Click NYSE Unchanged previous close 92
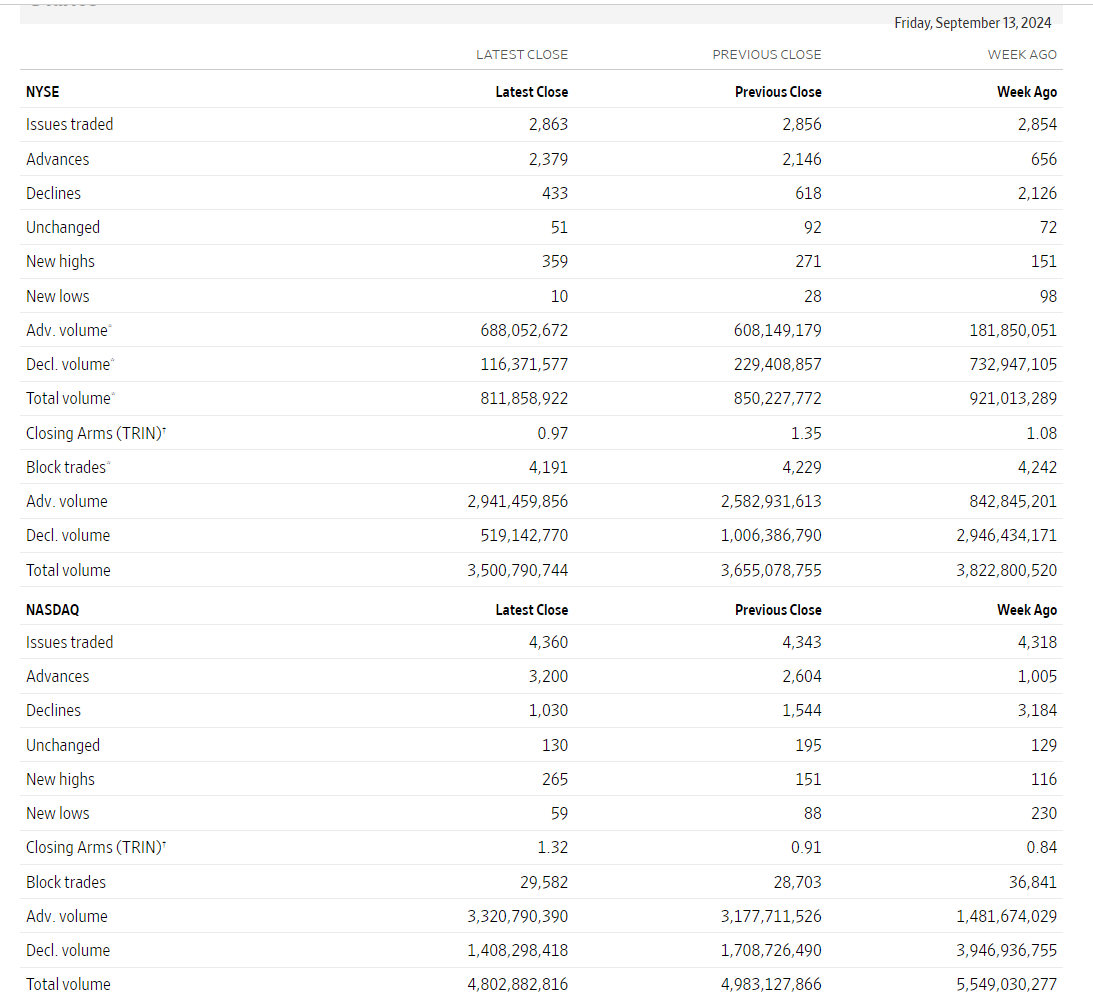 click(813, 227)
